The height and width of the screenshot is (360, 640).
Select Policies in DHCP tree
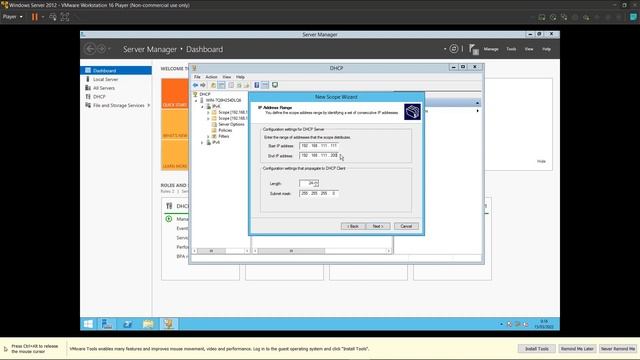coord(225,130)
